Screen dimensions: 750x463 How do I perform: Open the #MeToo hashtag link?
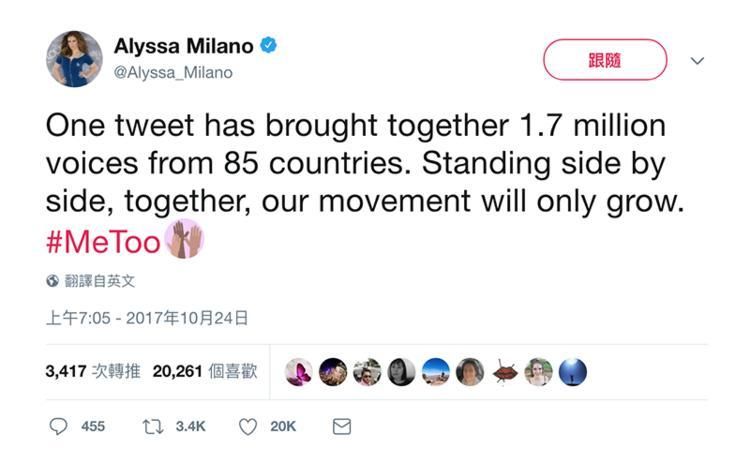coord(103,242)
